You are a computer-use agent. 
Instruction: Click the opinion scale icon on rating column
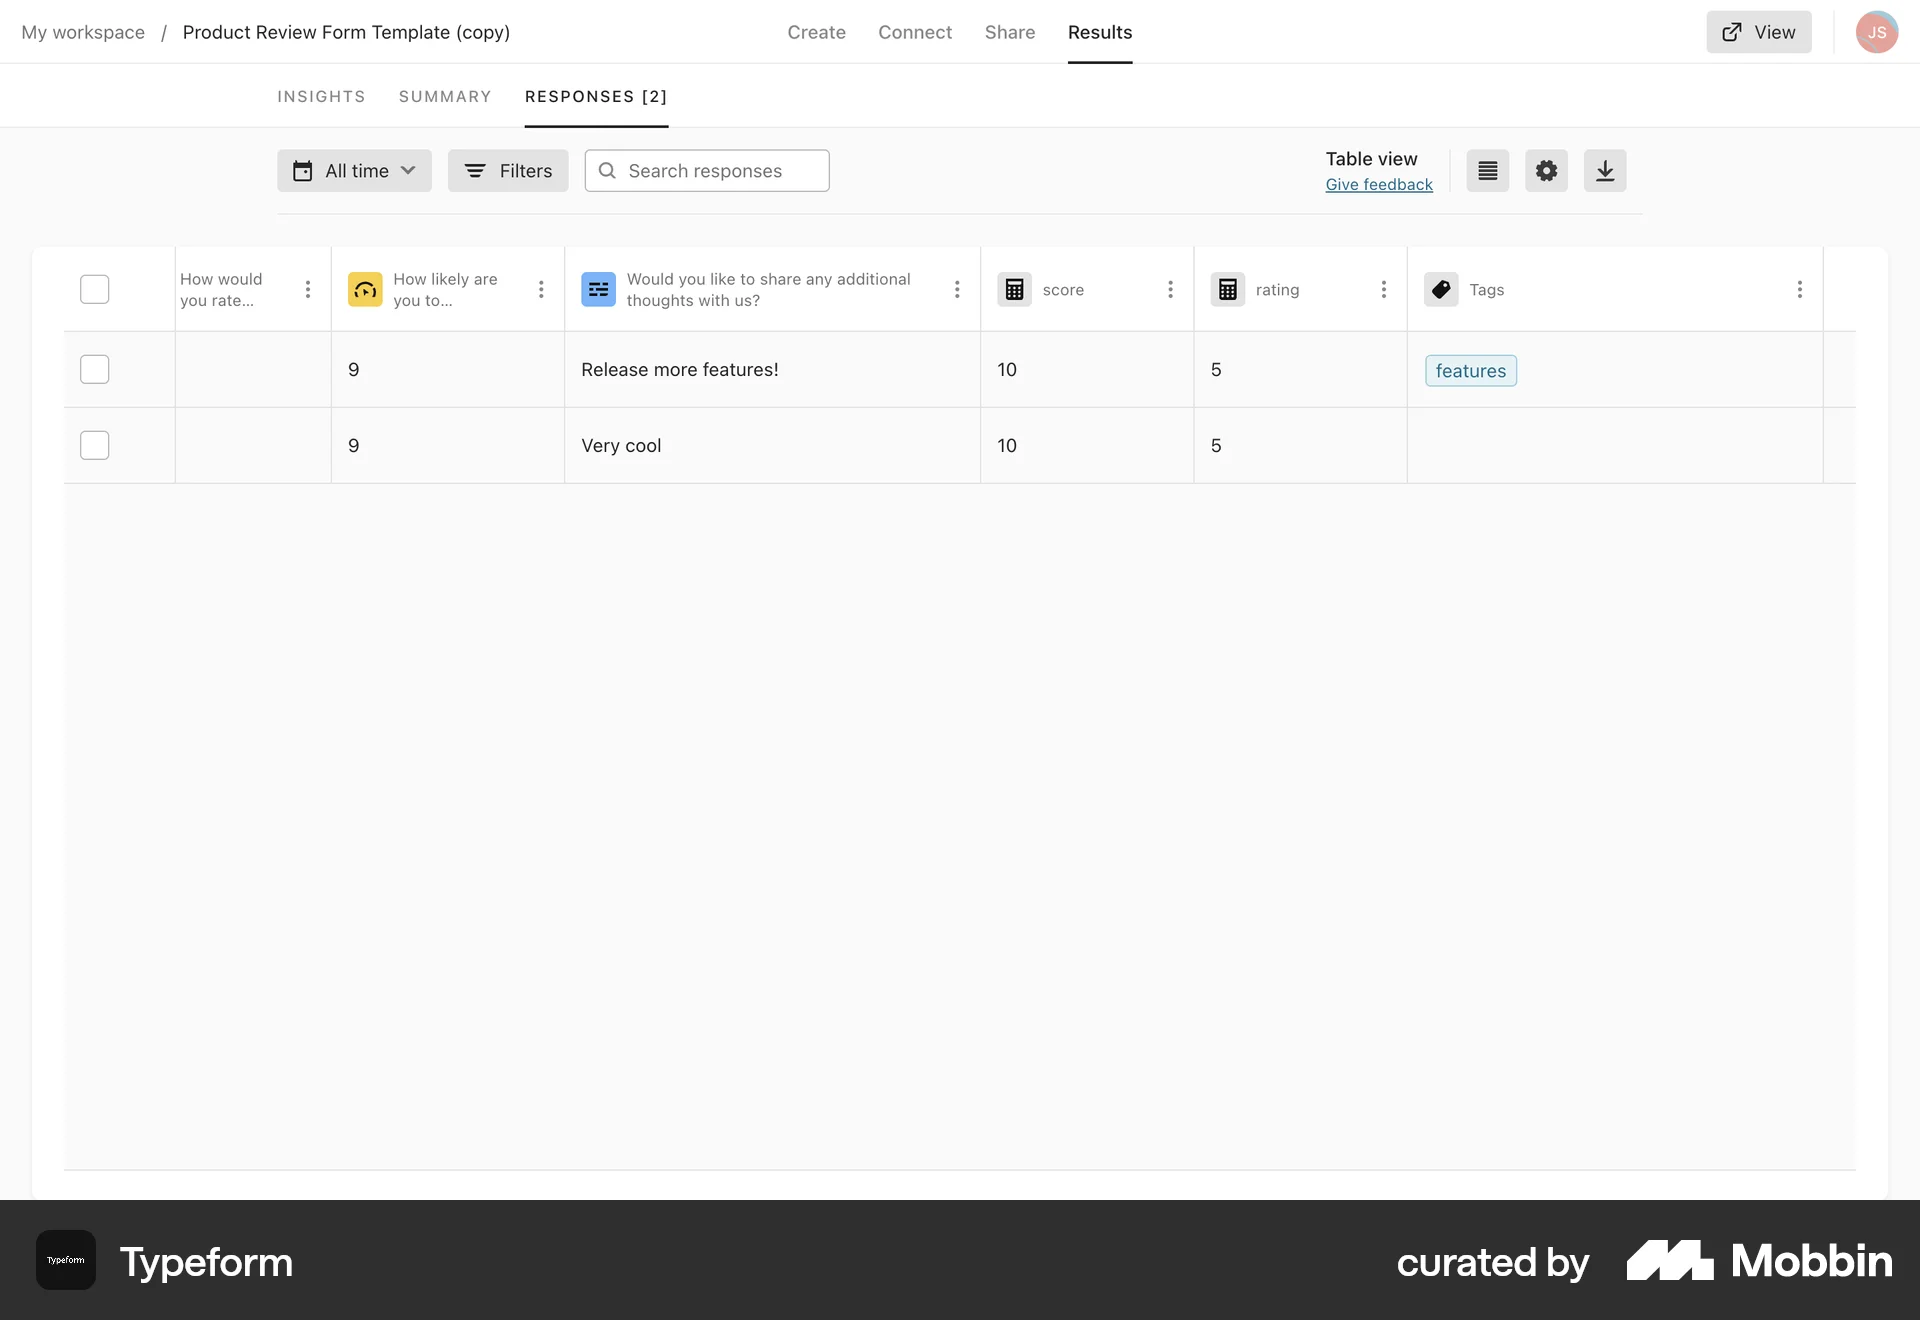1227,289
